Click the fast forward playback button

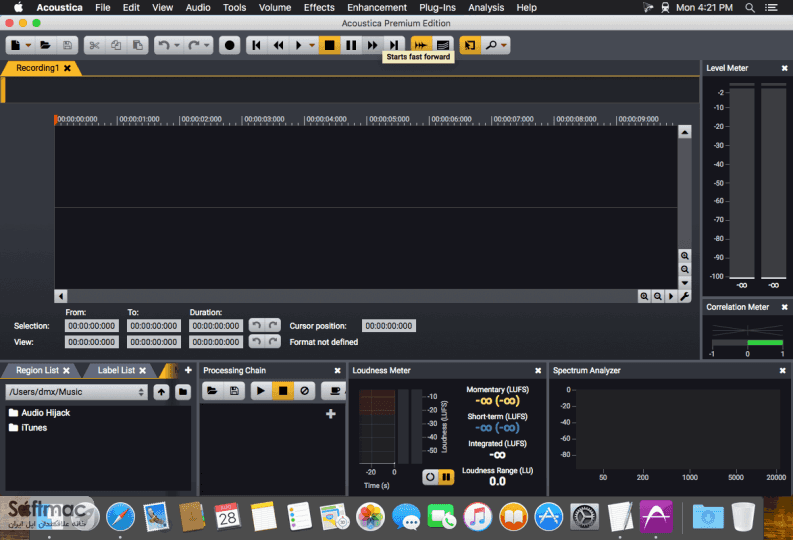(372, 46)
